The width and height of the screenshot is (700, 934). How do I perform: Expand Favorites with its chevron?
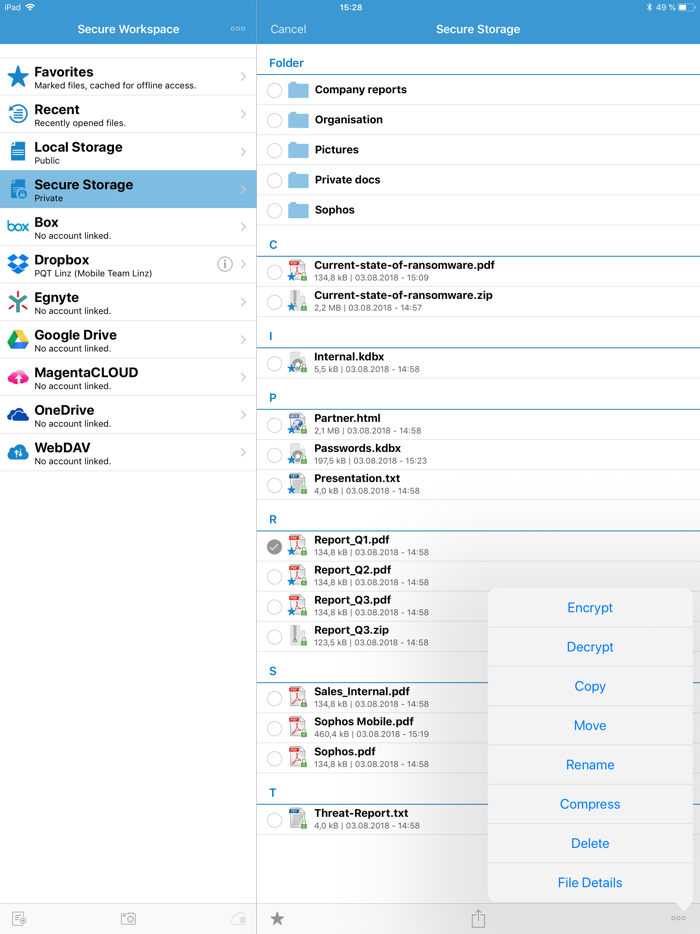pos(243,76)
